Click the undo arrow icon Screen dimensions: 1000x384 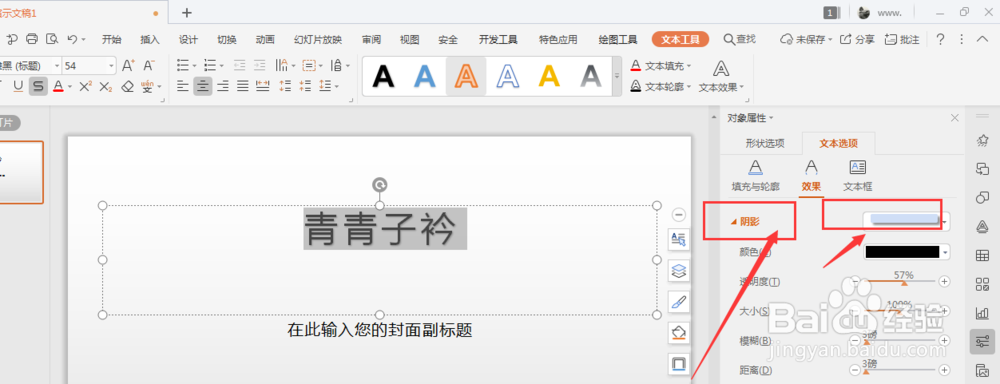tap(72, 40)
